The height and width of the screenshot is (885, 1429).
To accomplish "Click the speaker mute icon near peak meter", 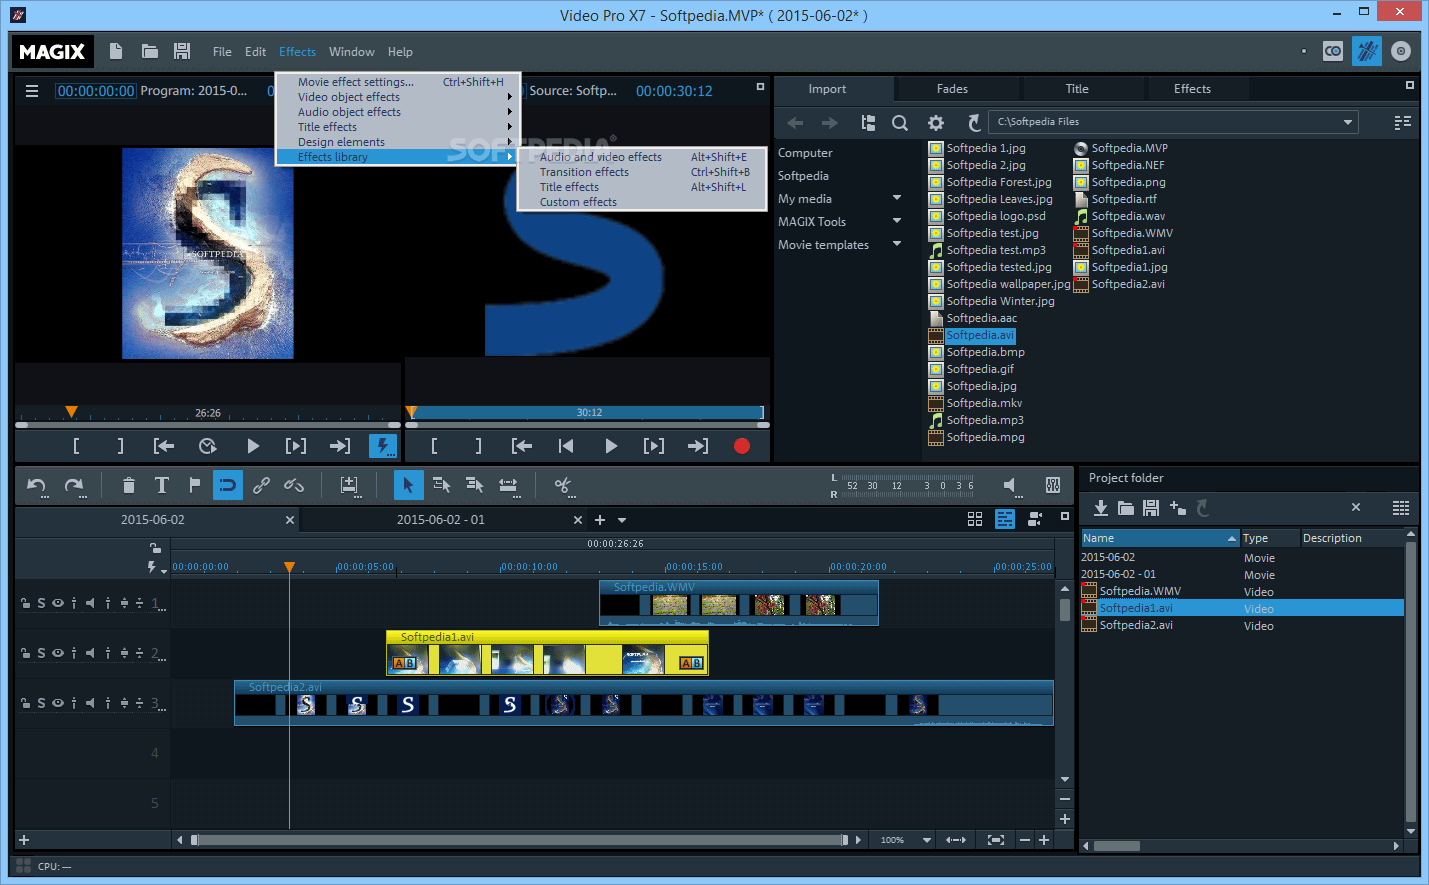I will pyautogui.click(x=1012, y=486).
